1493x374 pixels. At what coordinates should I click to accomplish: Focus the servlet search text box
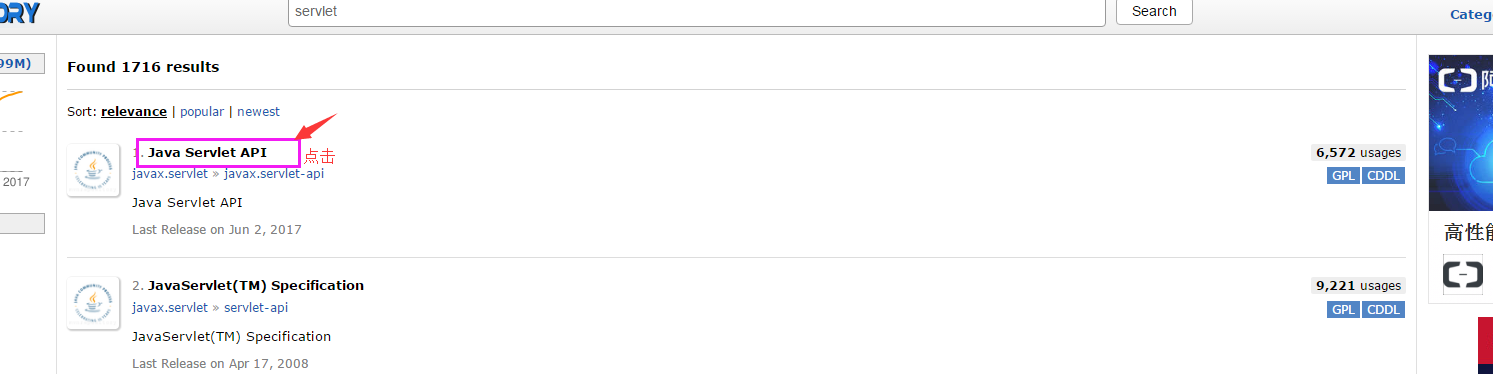point(697,12)
